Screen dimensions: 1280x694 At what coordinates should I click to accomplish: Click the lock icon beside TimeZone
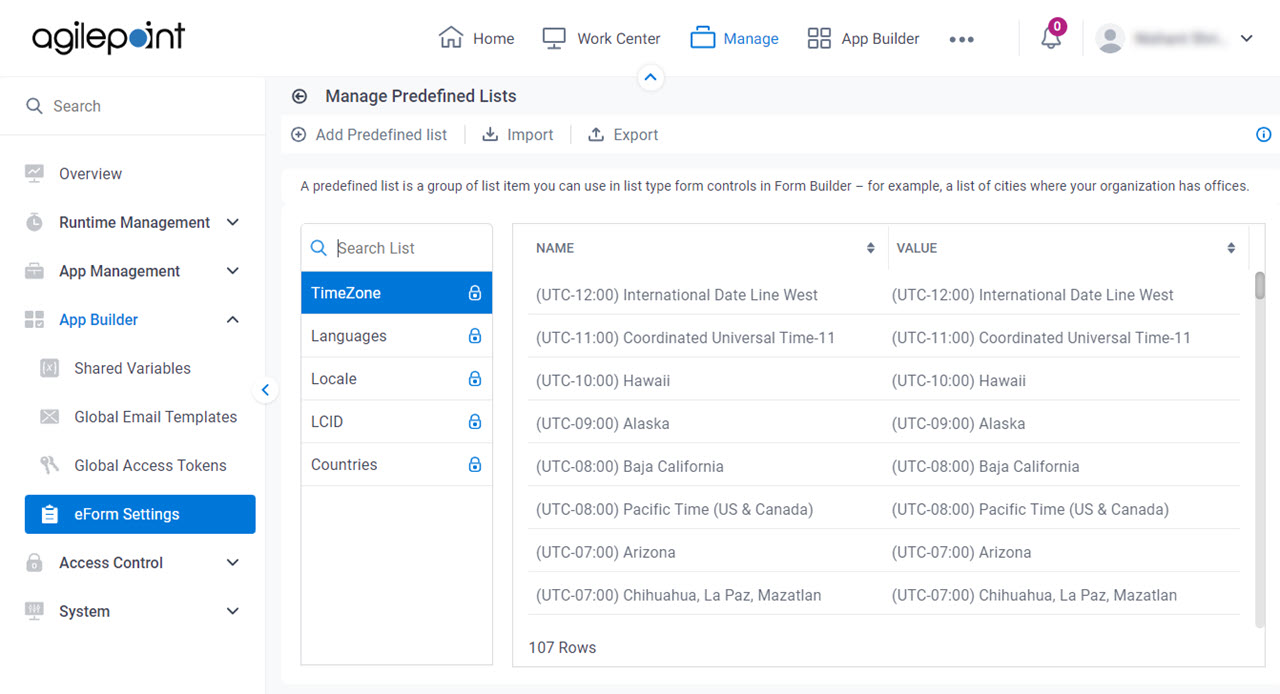coord(475,293)
